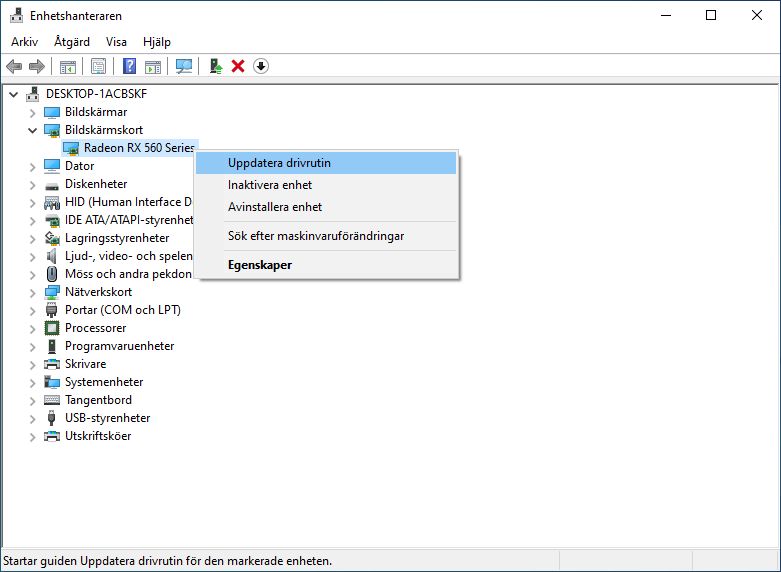The width and height of the screenshot is (781, 572).
Task: Click the Show/Hide console tree icon
Action: (x=68, y=66)
